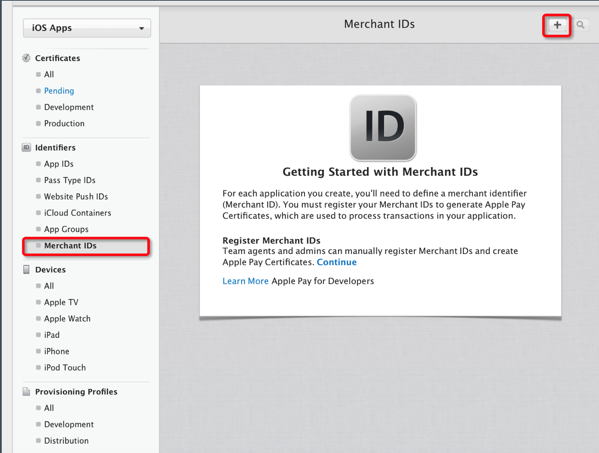Open Website Push IDs

point(76,197)
